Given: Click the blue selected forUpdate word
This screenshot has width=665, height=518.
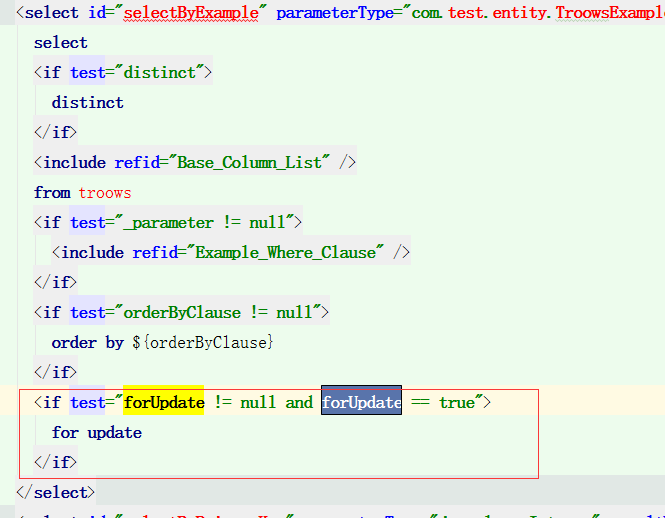Looking at the screenshot, I should (x=361, y=402).
